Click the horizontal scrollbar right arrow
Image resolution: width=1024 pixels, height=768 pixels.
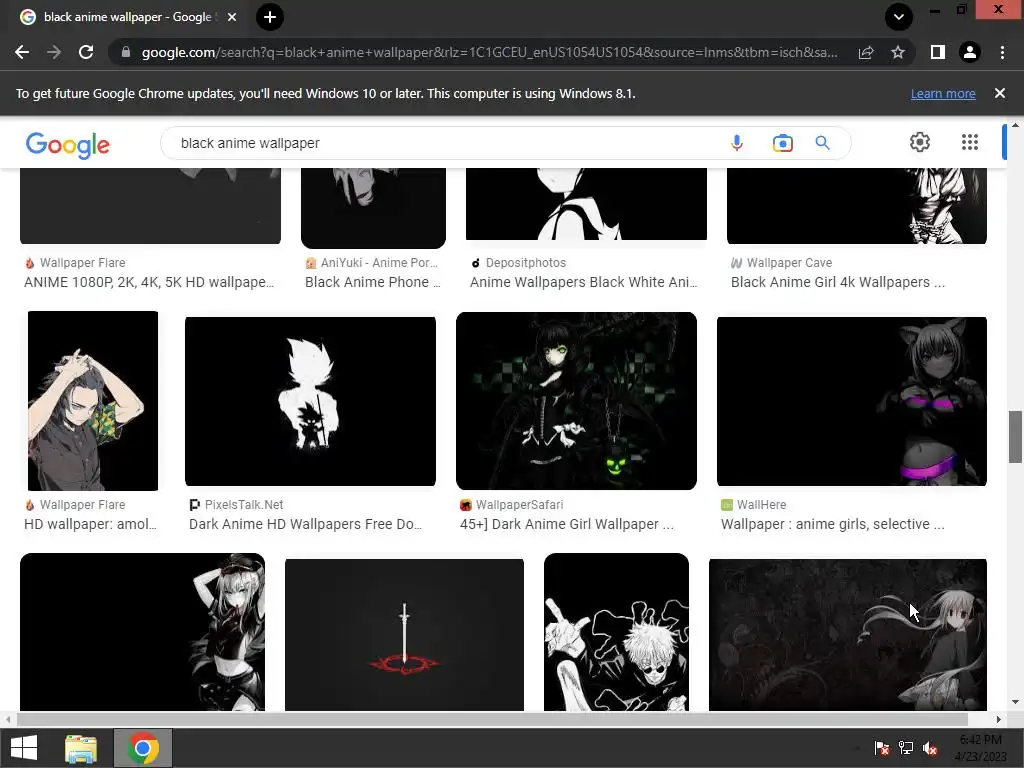tap(999, 719)
